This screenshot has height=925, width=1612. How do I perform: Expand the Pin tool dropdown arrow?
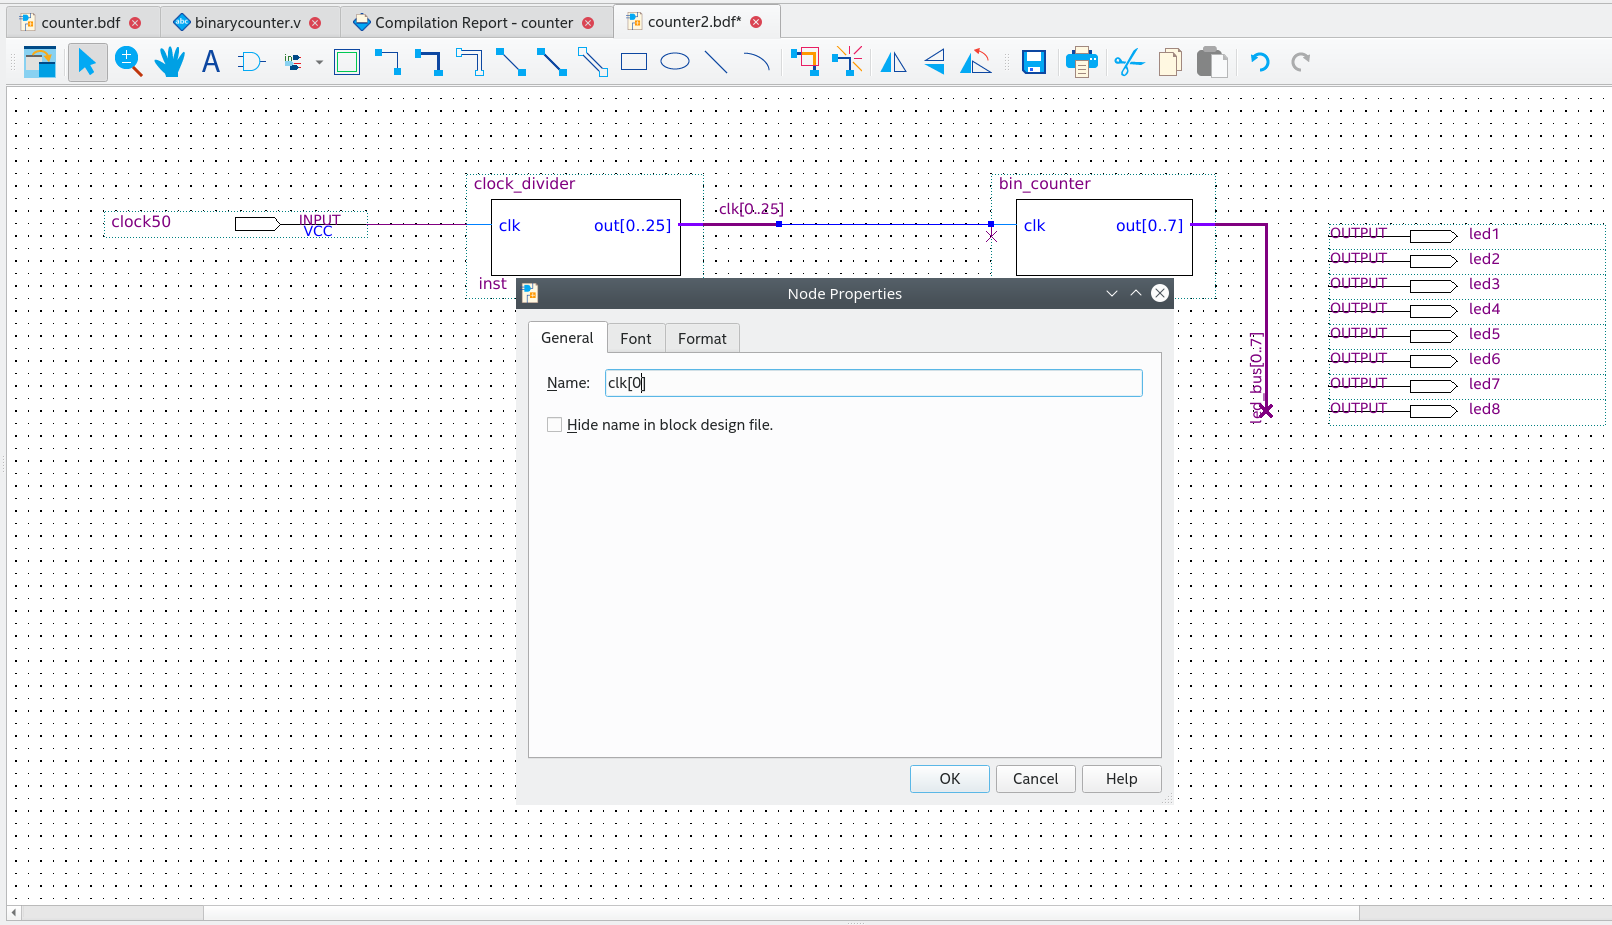[x=319, y=62]
